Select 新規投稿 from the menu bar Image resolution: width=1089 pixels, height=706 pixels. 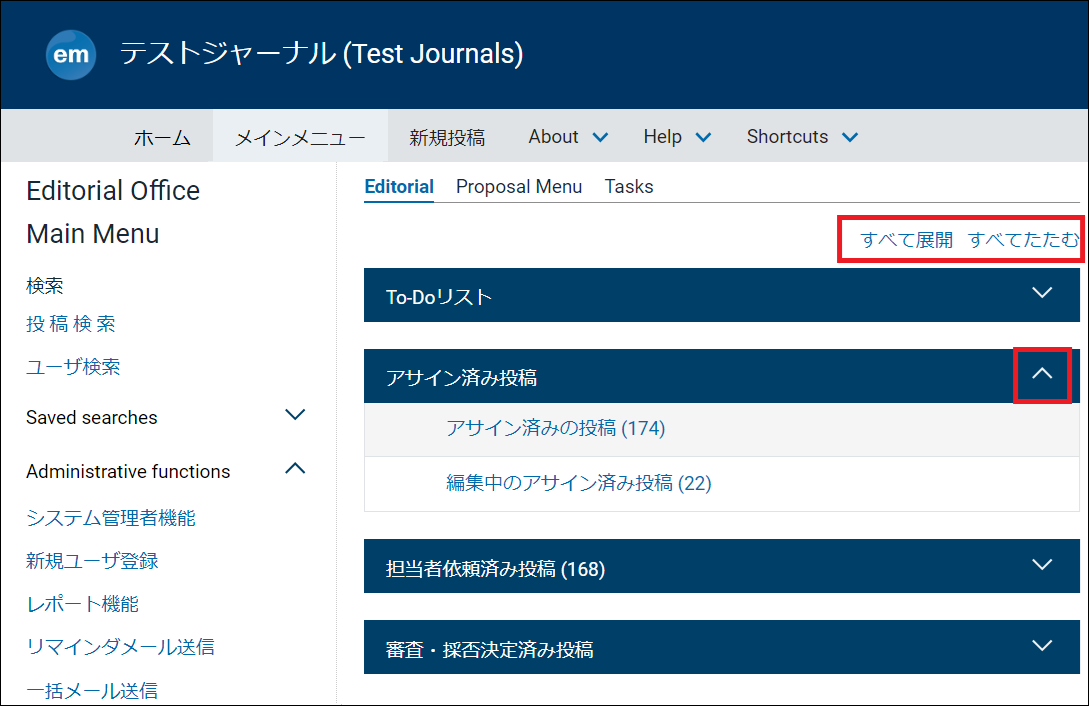(446, 136)
